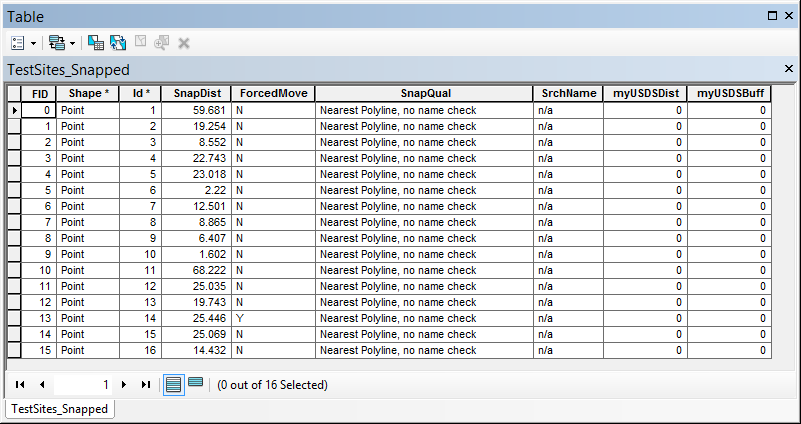Select row with FID 0 via row selector
This screenshot has width=801, height=424.
(x=14, y=110)
